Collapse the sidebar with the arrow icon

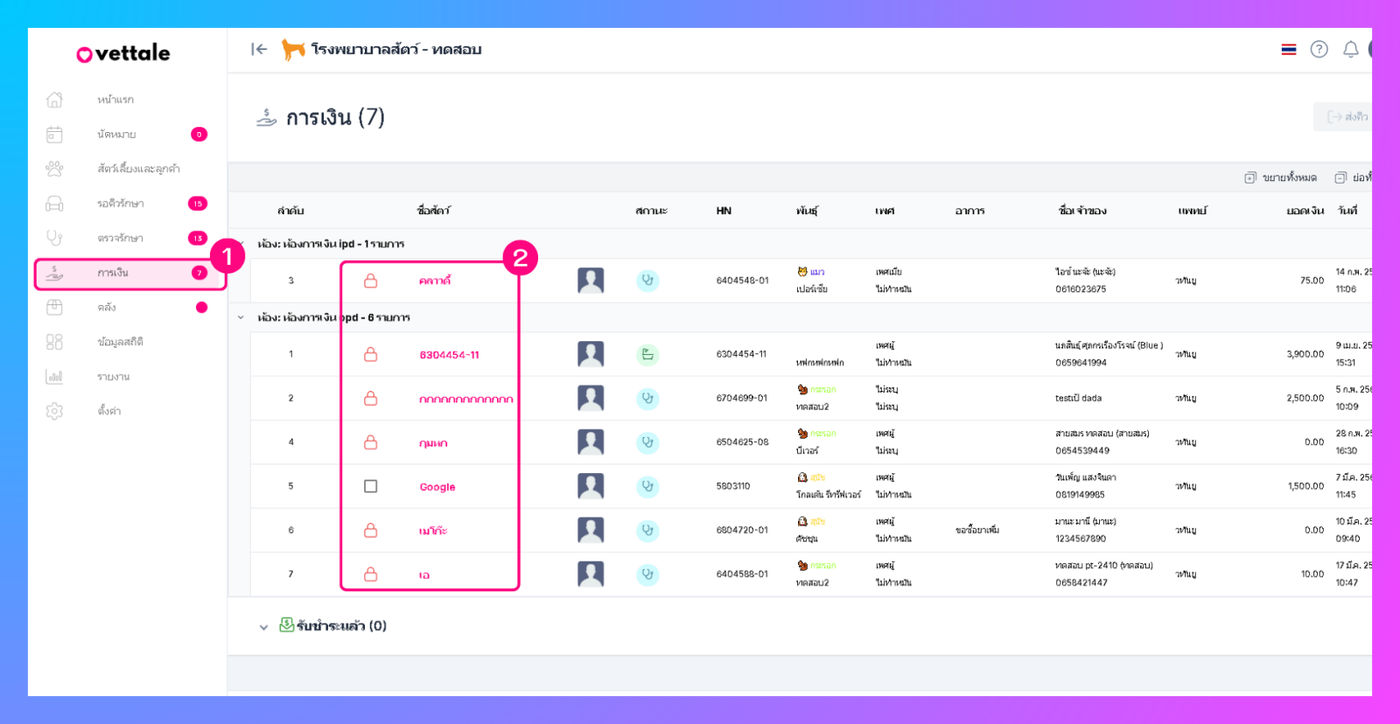click(x=259, y=49)
